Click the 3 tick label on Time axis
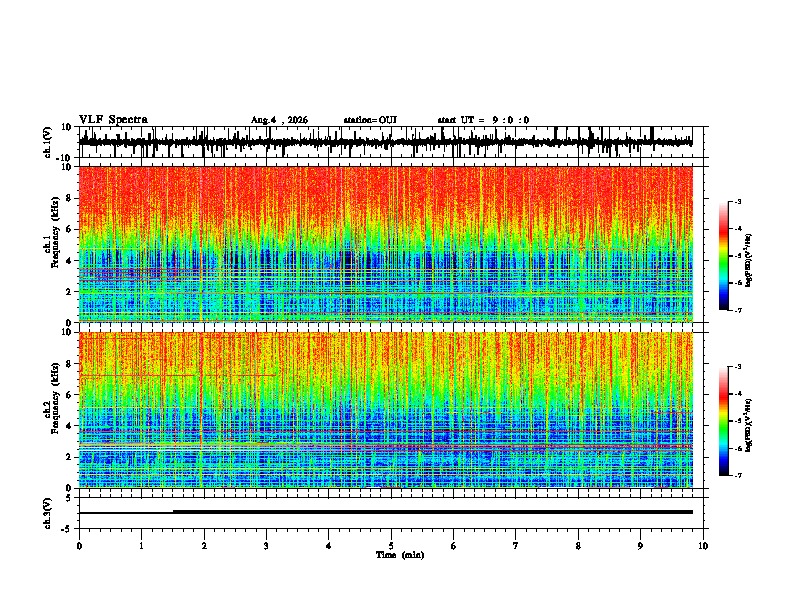 coord(266,546)
